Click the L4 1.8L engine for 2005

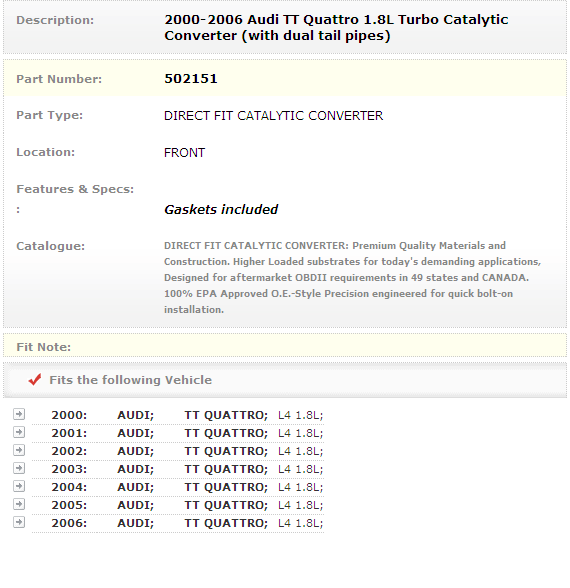[x=300, y=505]
